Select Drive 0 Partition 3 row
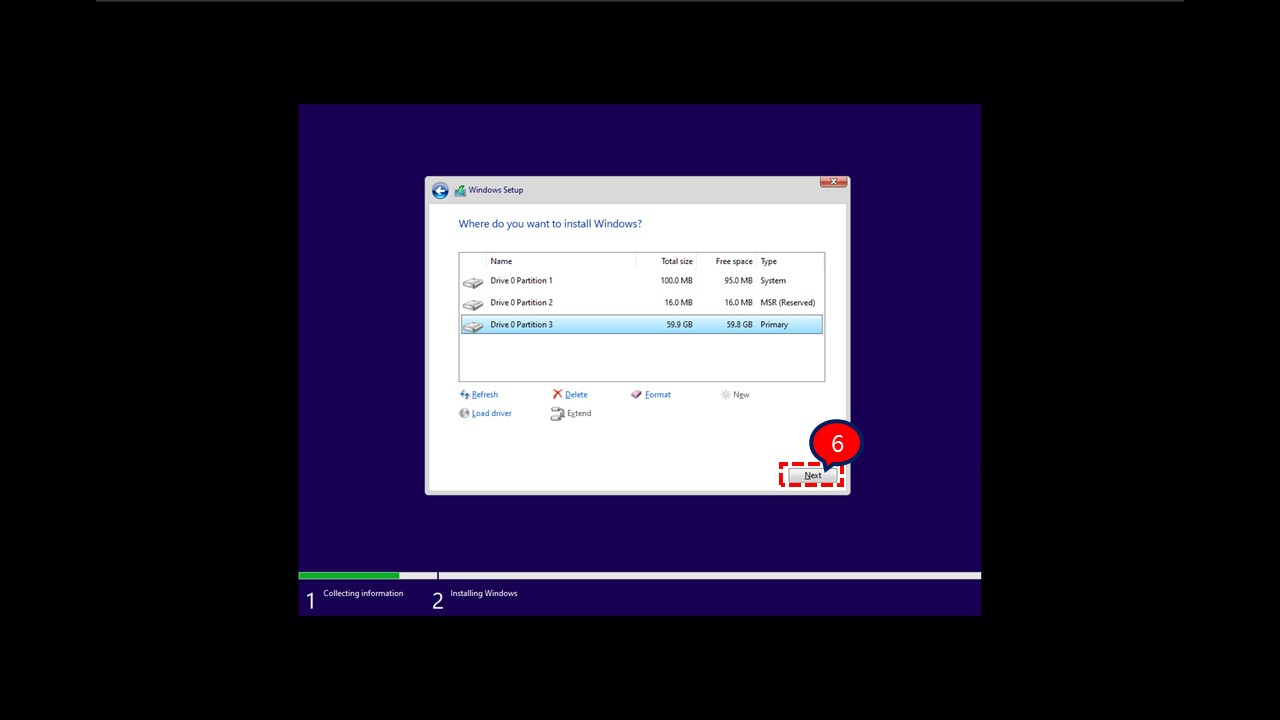 coord(642,325)
